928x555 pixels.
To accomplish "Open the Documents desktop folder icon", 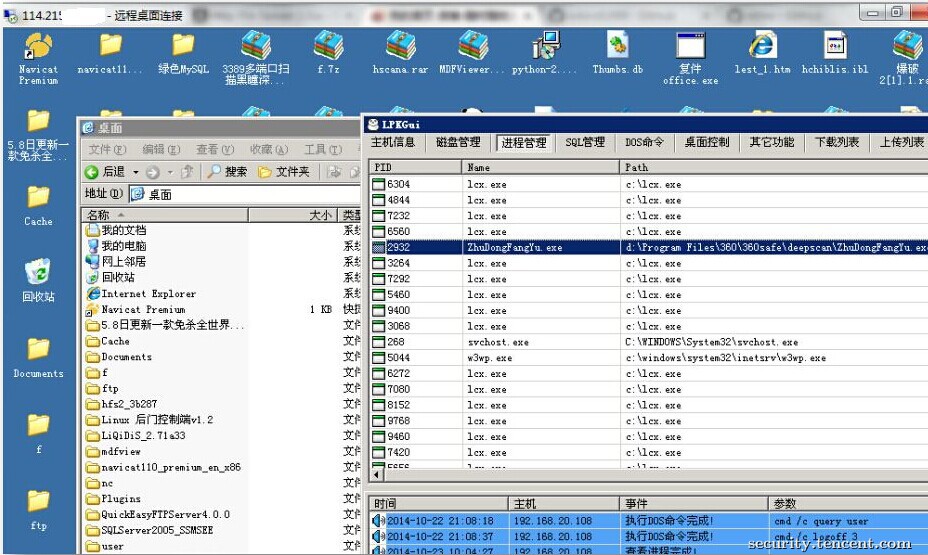I will point(38,357).
